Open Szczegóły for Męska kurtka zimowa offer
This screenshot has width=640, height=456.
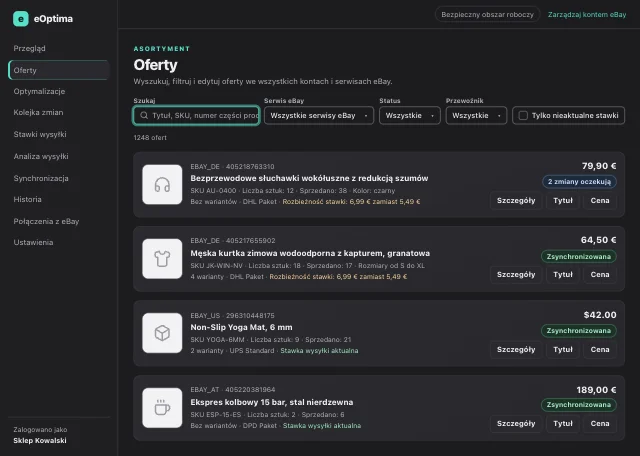point(516,275)
